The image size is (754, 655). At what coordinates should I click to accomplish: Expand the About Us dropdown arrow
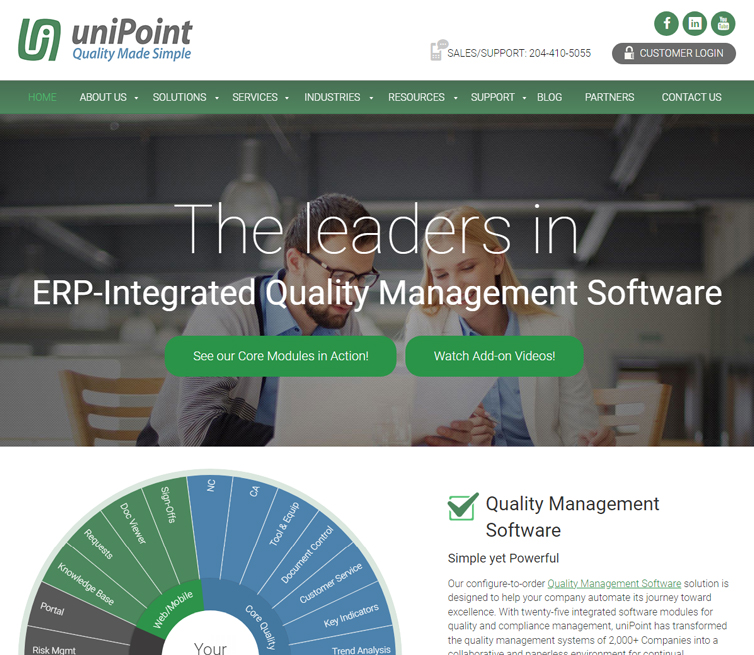coord(137,98)
